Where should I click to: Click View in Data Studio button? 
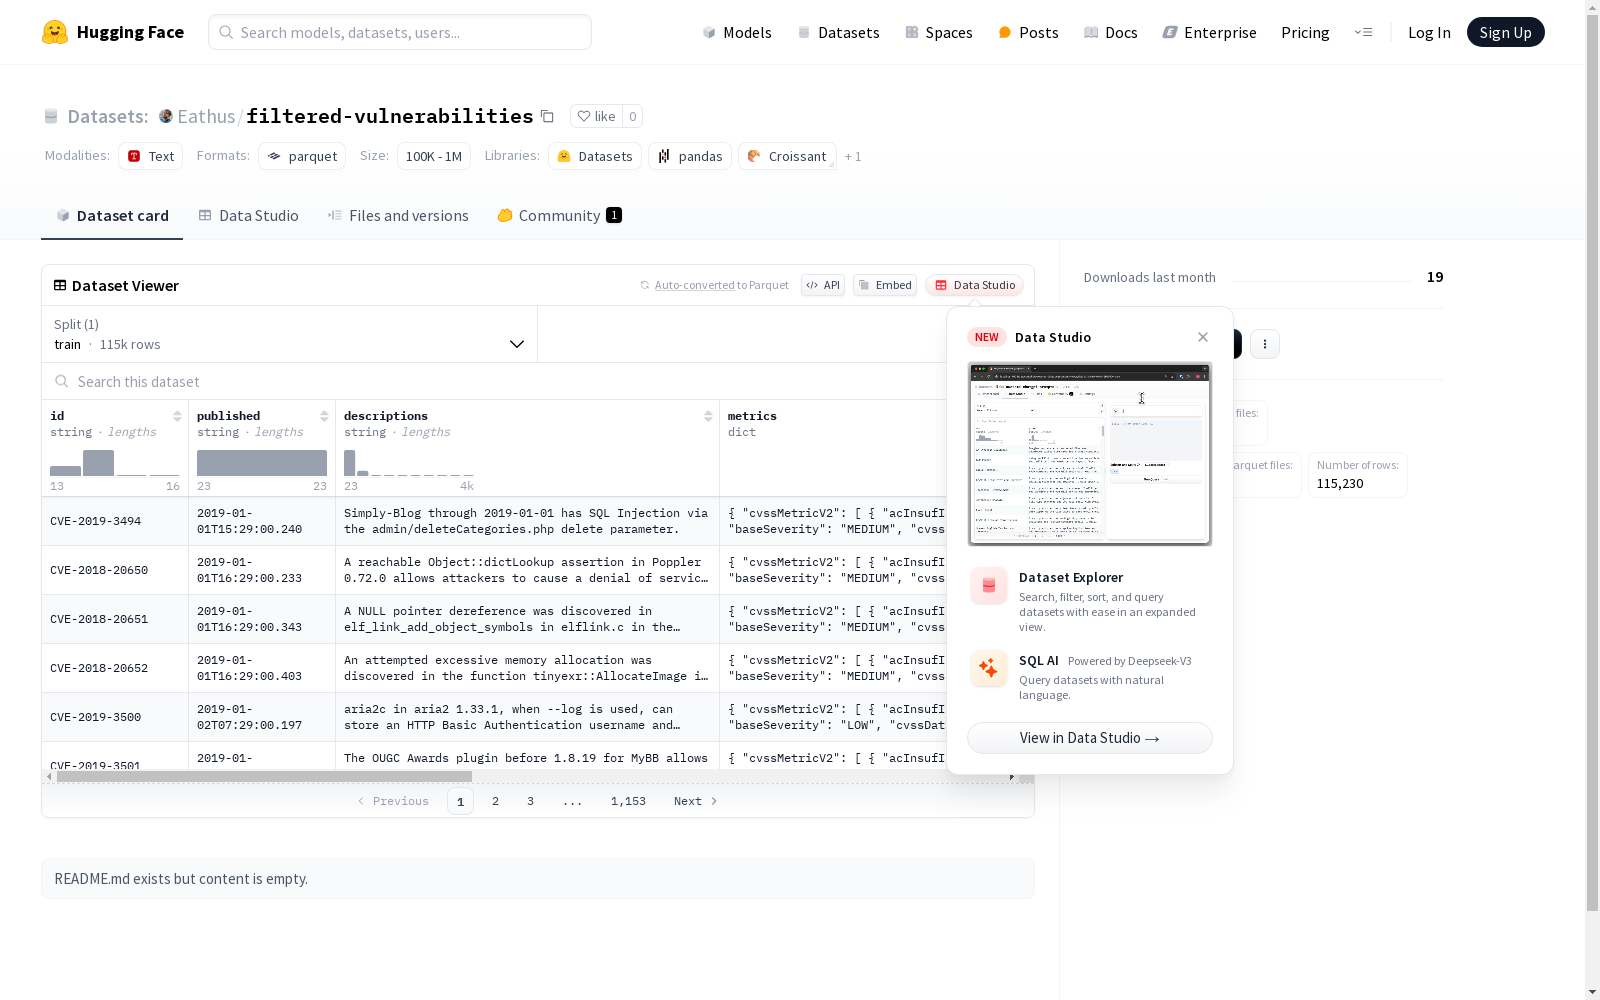tap(1090, 738)
